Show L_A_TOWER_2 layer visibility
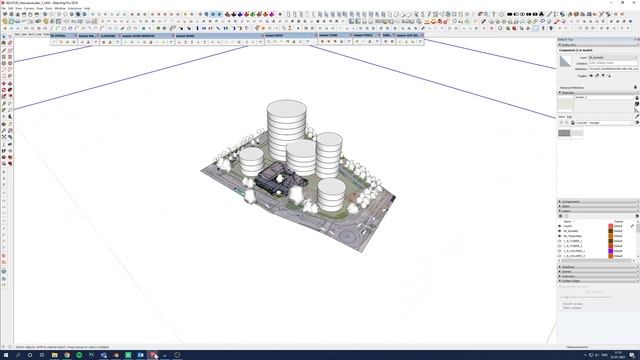This screenshot has width=640, height=360. pos(560,246)
